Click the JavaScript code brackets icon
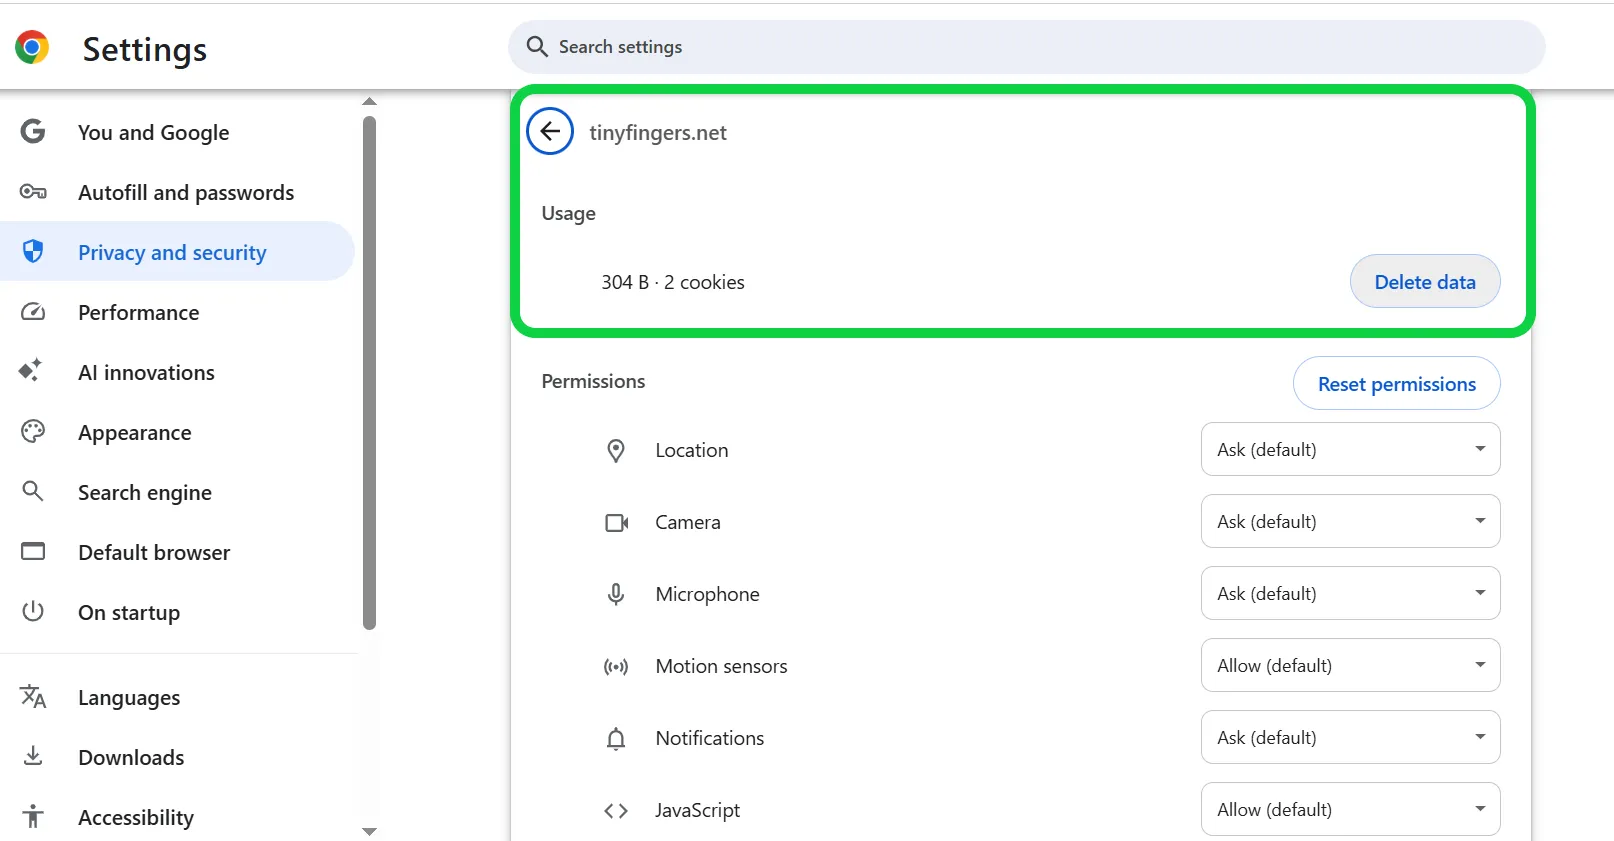Image resolution: width=1614 pixels, height=841 pixels. click(616, 810)
